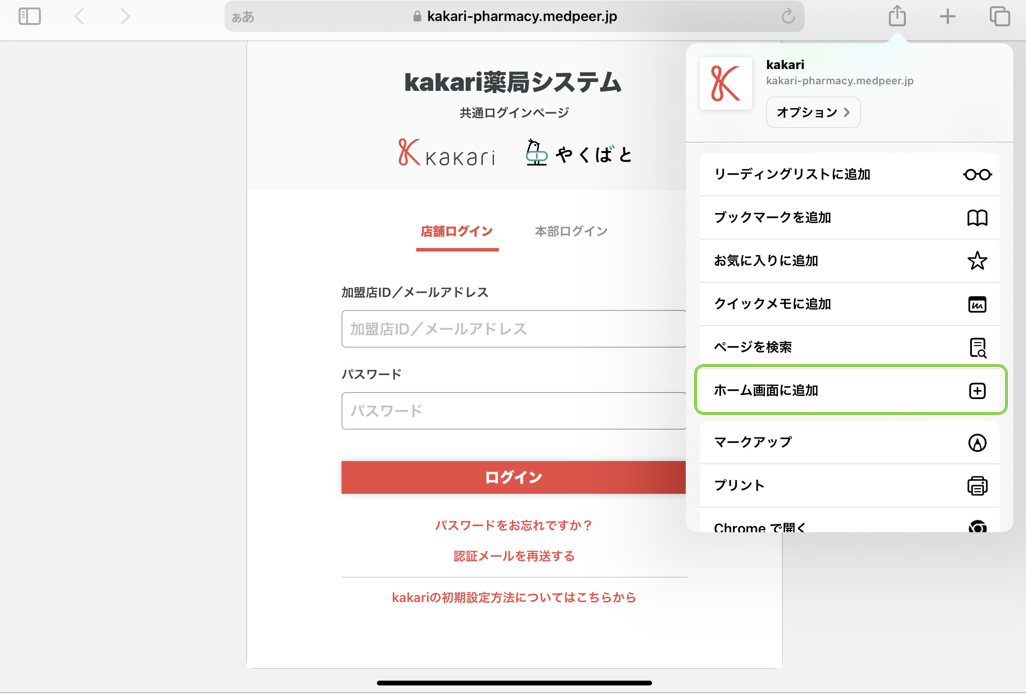This screenshot has height=694, width=1026.
Task: Click the plus-square Add to Home icon
Action: coord(977,390)
